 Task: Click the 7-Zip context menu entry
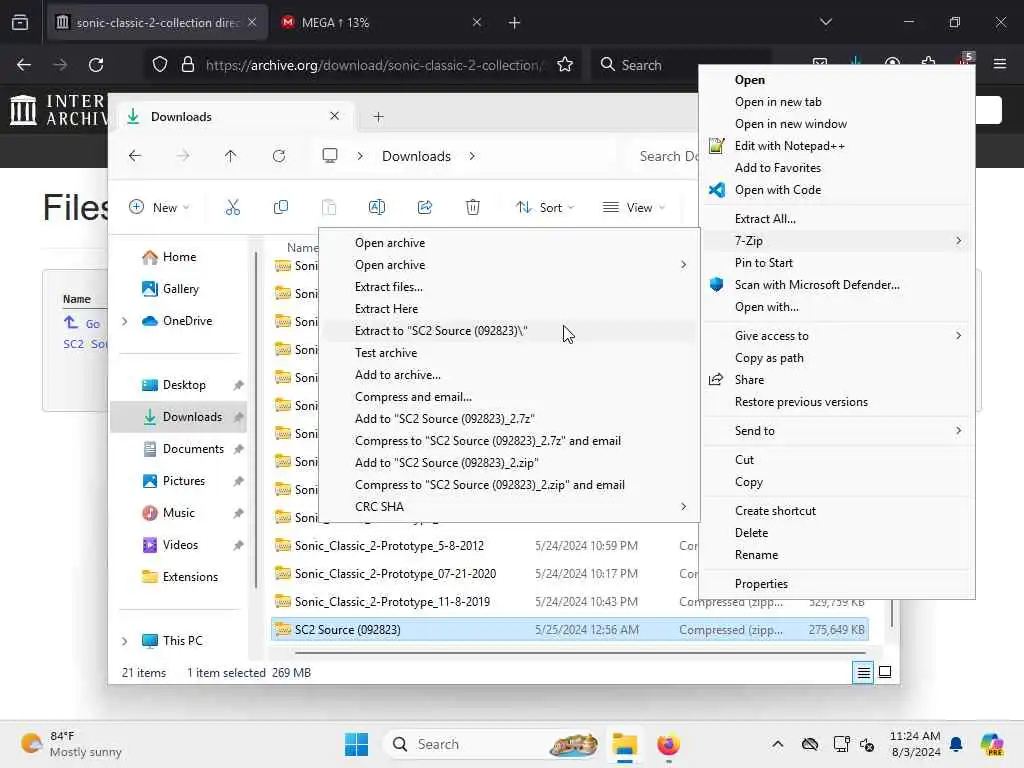837,240
